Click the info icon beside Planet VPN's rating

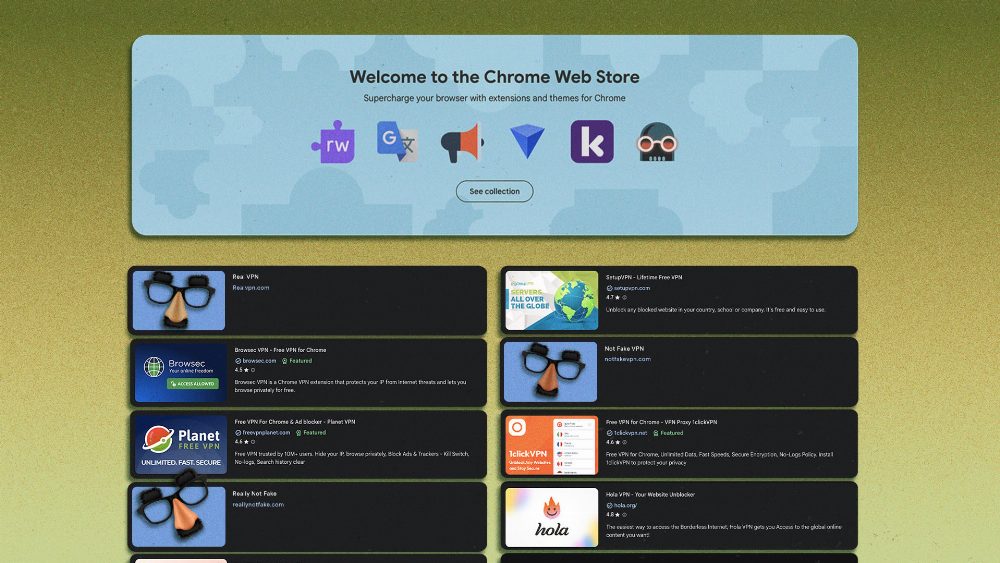[253, 442]
